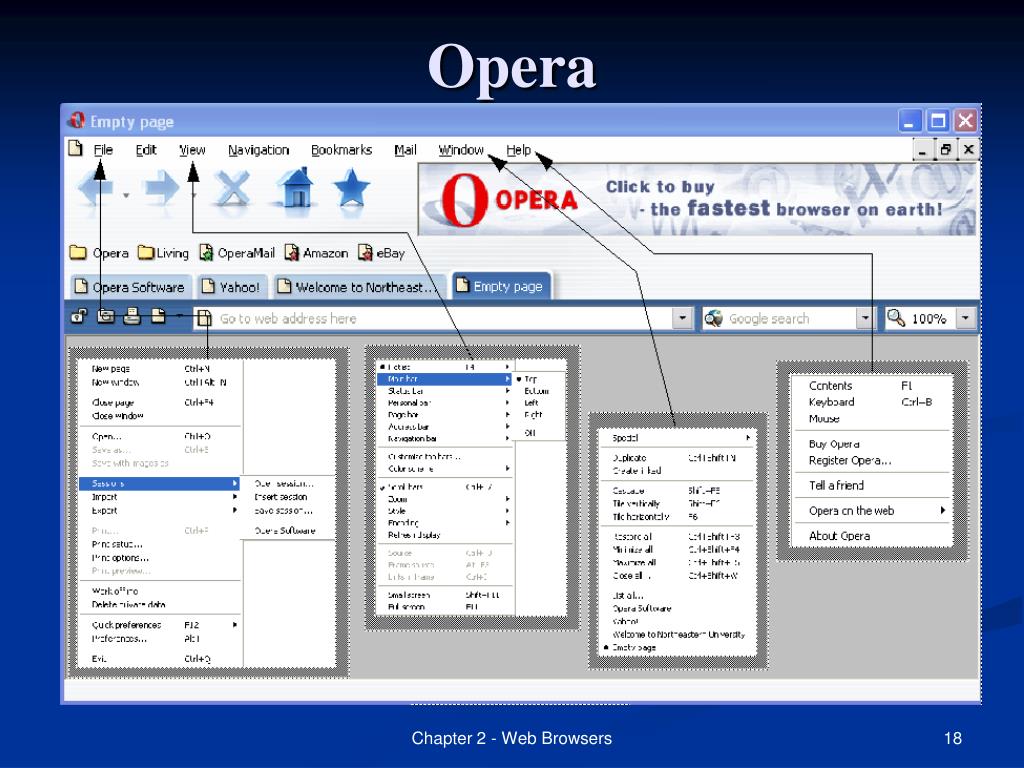Click the blue star bookmarks icon

click(x=351, y=188)
